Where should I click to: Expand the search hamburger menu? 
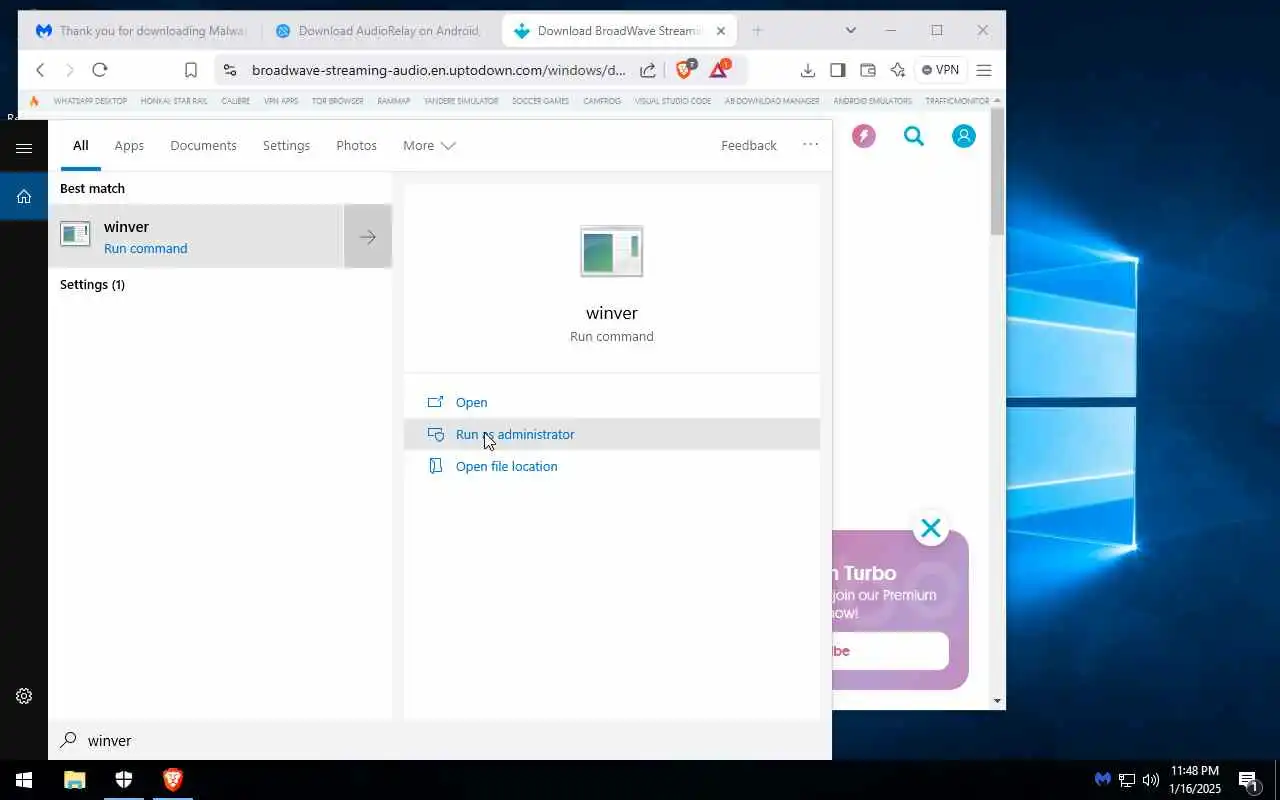click(x=24, y=148)
